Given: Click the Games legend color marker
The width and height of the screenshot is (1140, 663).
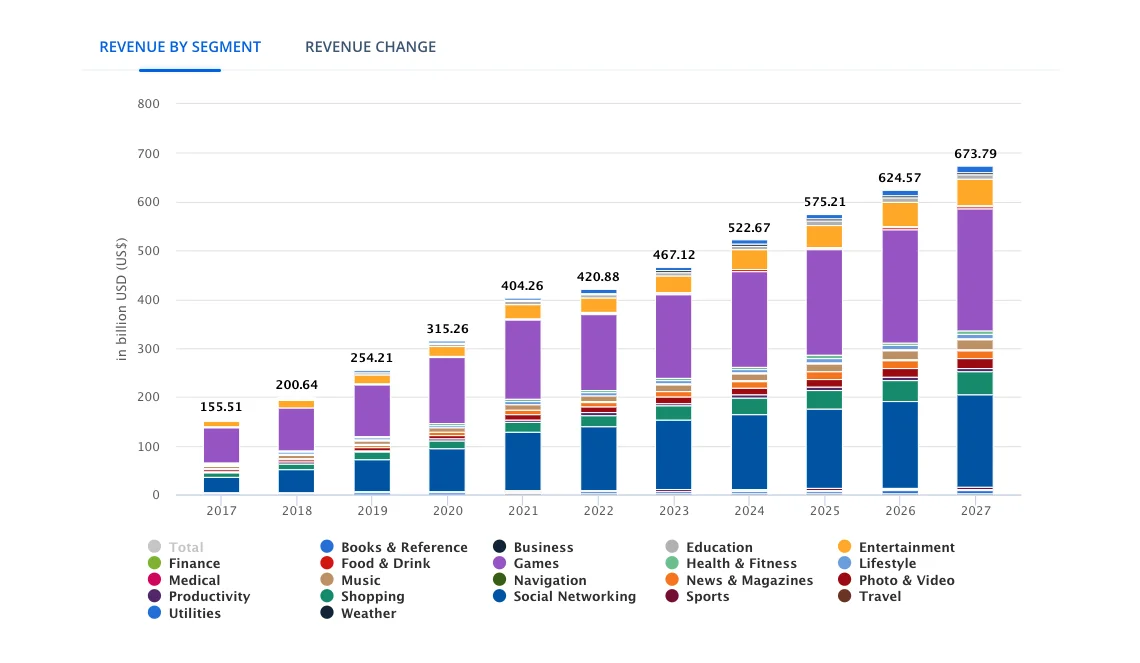Looking at the screenshot, I should click(x=502, y=563).
